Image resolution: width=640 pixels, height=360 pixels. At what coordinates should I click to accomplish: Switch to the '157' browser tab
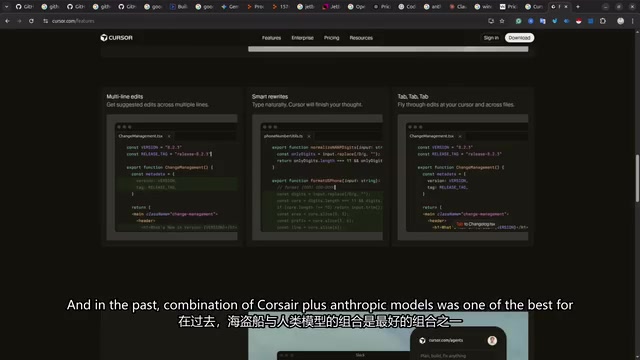[x=281, y=7]
